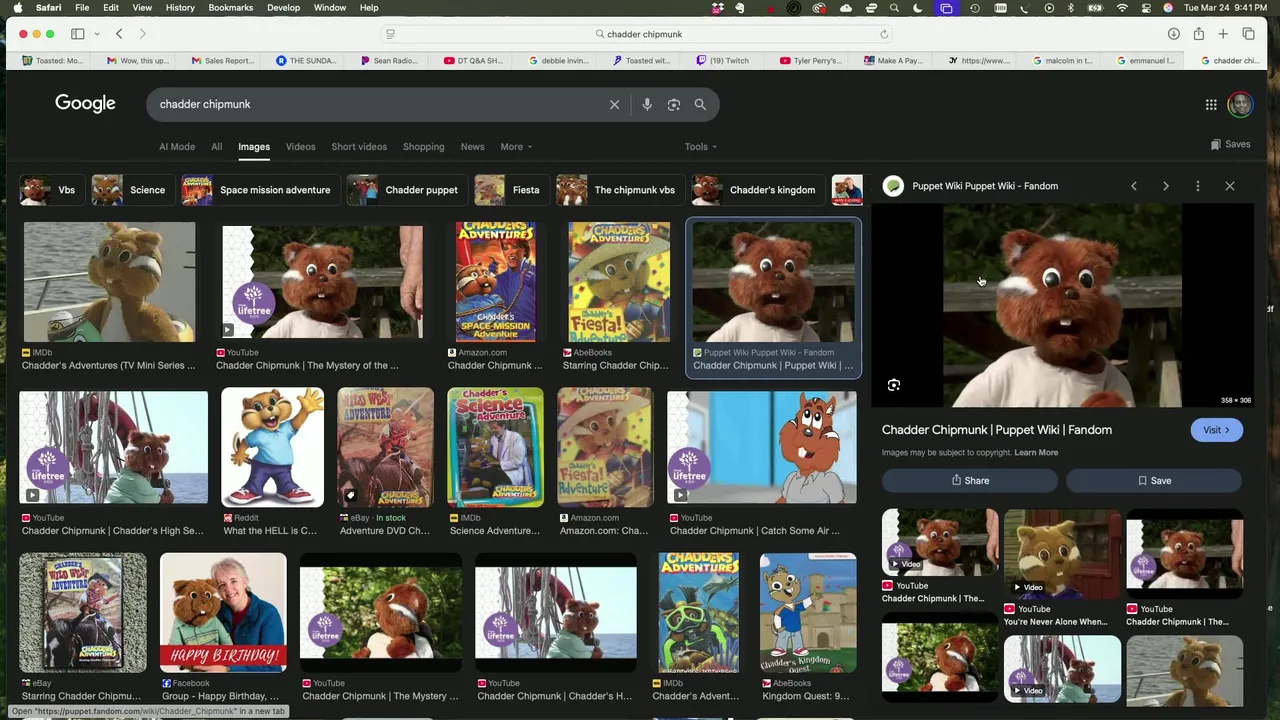1280x720 pixels.
Task: Open the Google account avatar
Action: (1240, 104)
